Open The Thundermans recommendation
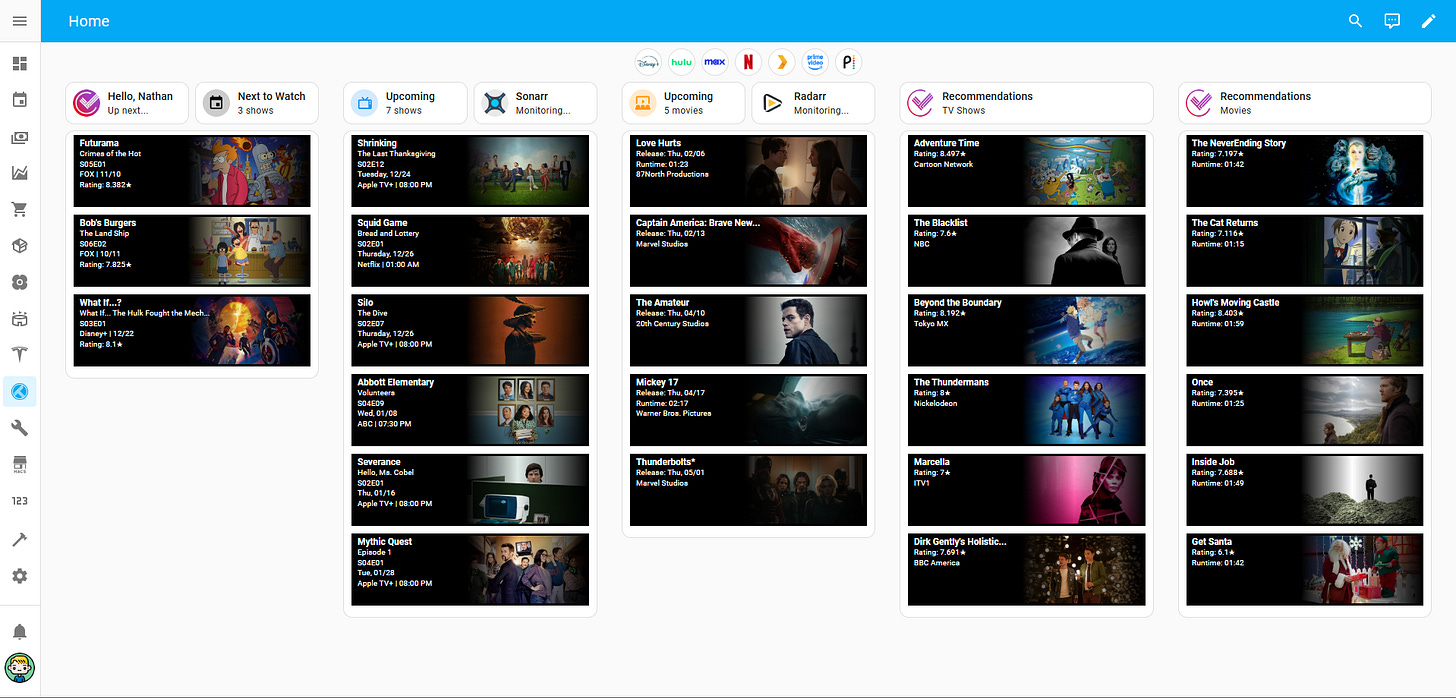Screen dimensions: 1456x698 [1026, 410]
